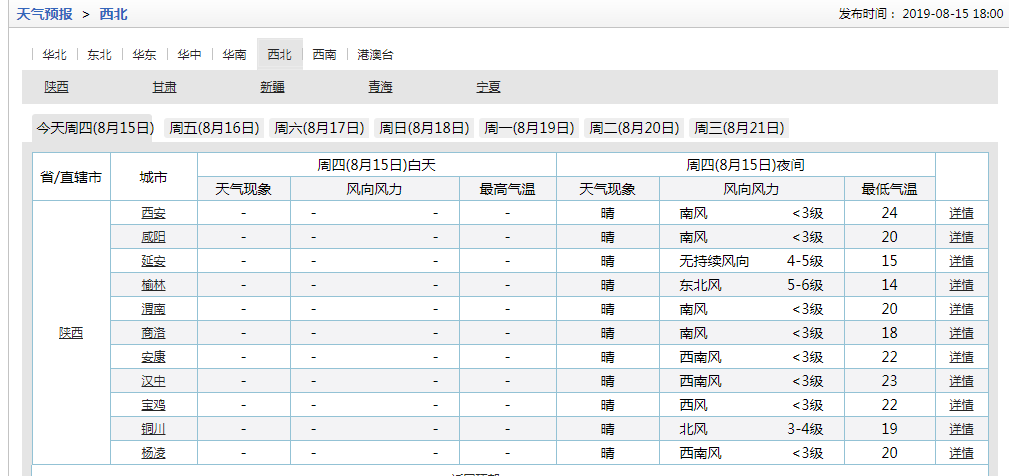The height and width of the screenshot is (476, 1009).
Task: Open 详情 for the 延安 row
Action: coord(961,261)
